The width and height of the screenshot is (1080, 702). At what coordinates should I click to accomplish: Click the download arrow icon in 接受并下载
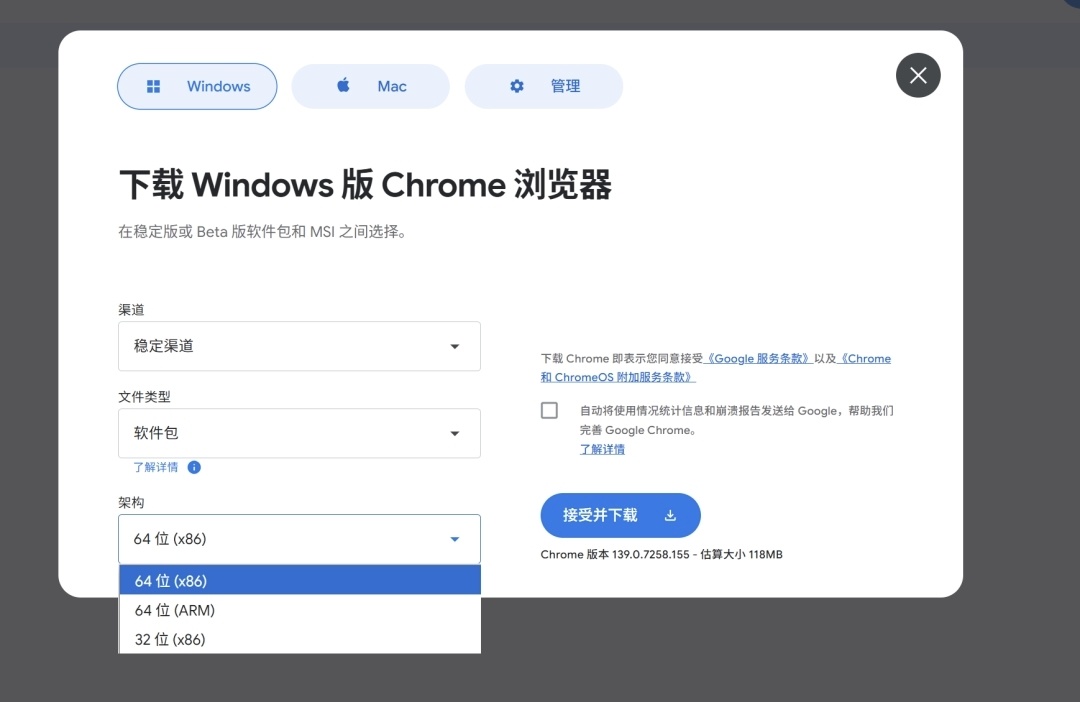pos(670,515)
